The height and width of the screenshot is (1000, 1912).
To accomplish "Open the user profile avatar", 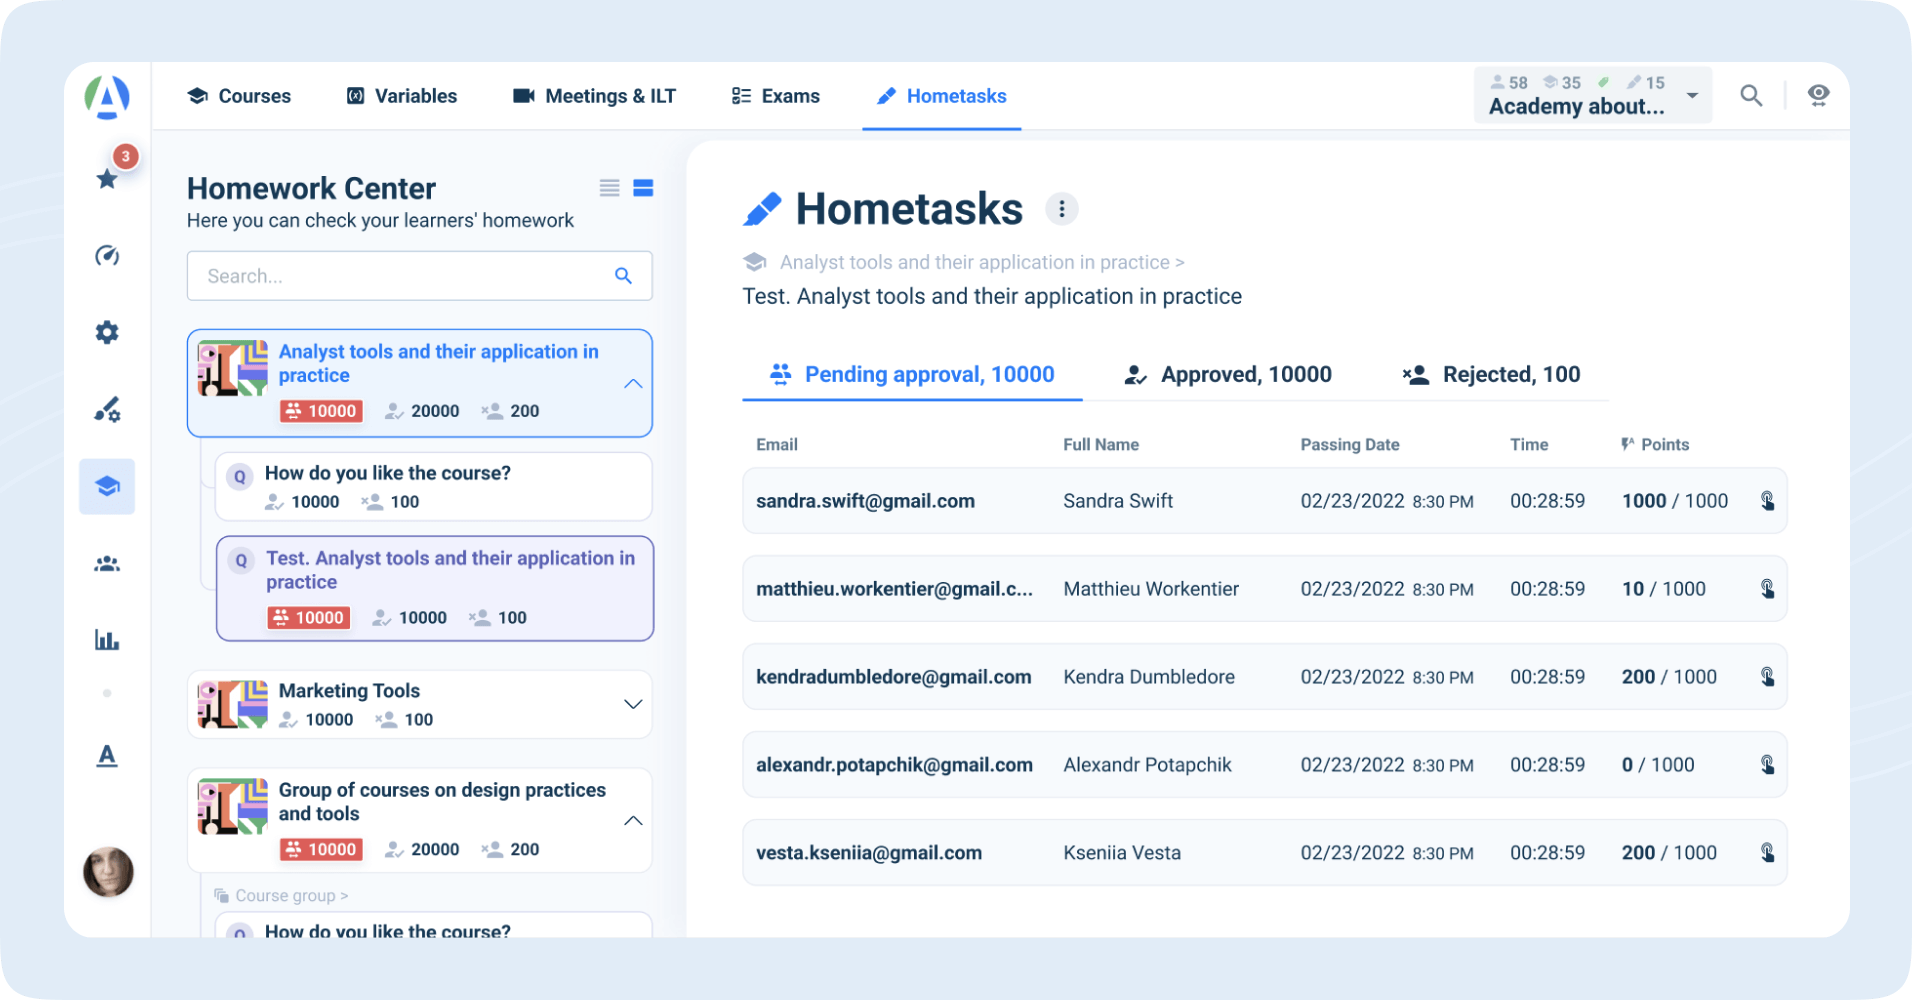I will (108, 872).
